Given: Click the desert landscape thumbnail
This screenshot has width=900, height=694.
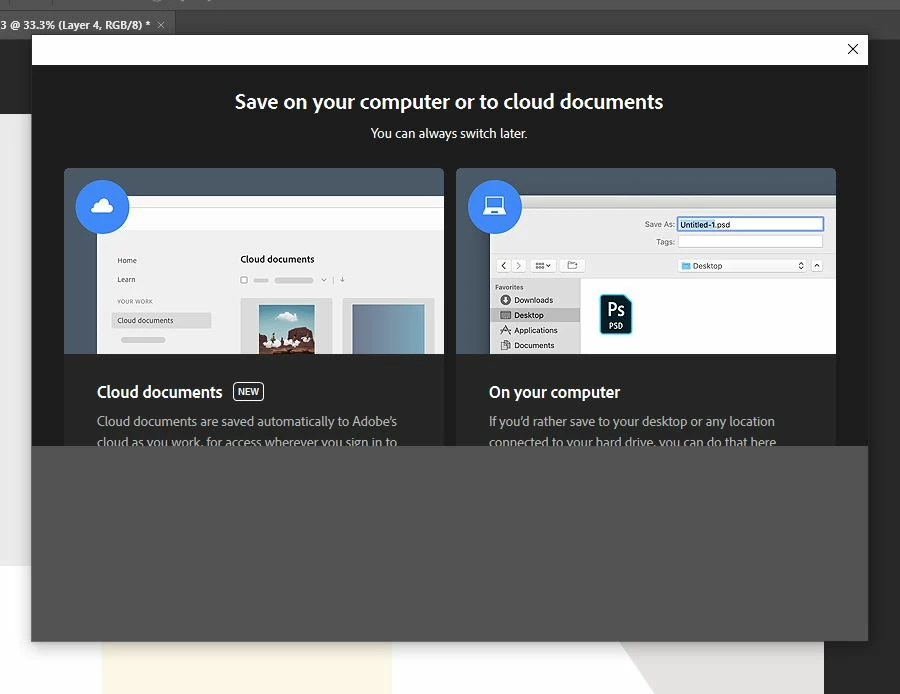Looking at the screenshot, I should (286, 329).
